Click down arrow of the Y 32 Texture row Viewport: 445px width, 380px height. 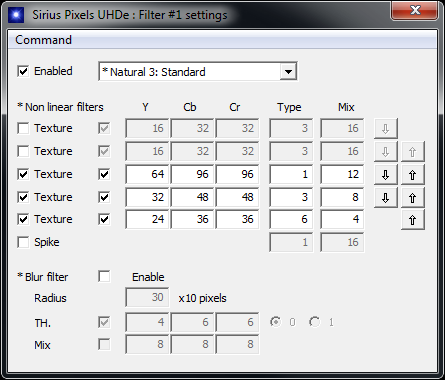pos(386,198)
